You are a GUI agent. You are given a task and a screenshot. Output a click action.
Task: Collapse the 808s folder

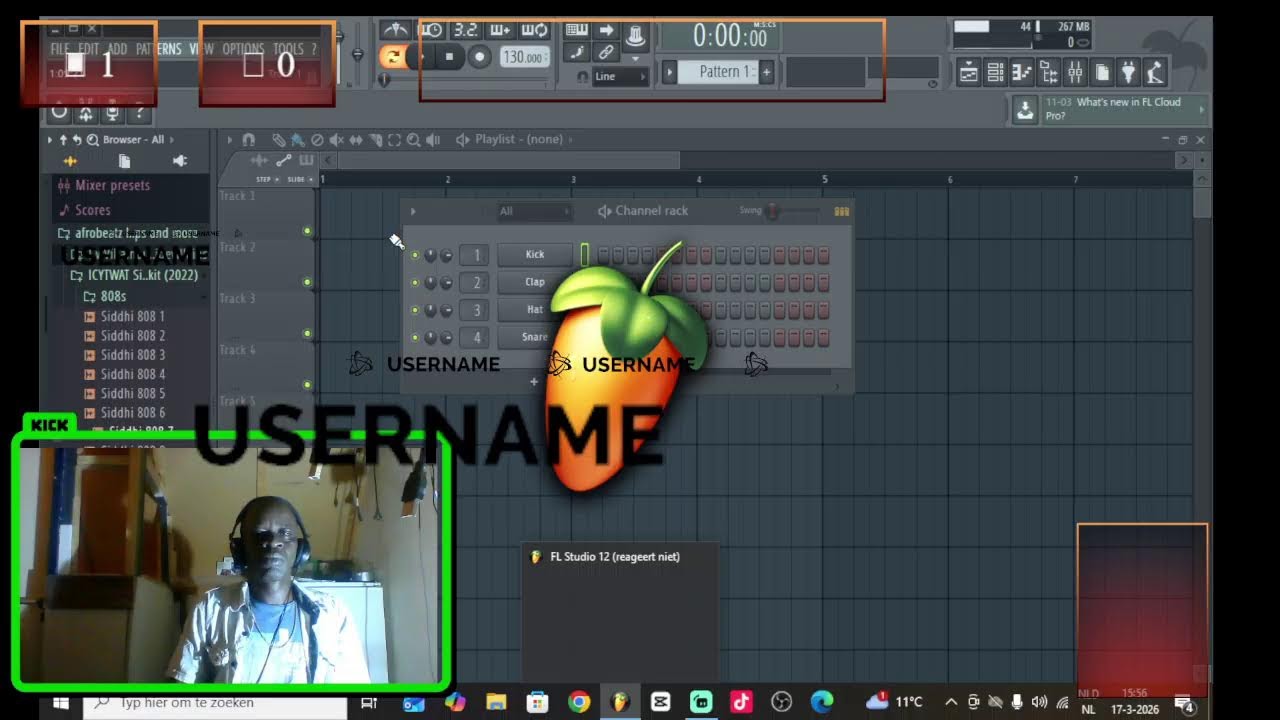112,296
